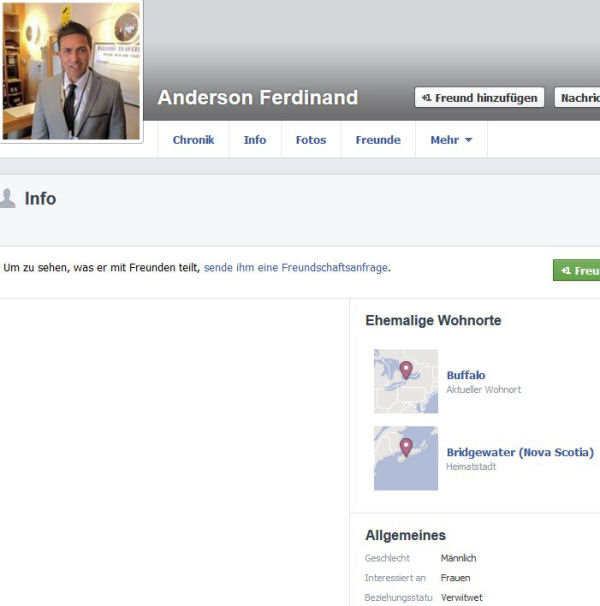Open the Freunde tab
The width and height of the screenshot is (600, 606).
[x=378, y=140]
